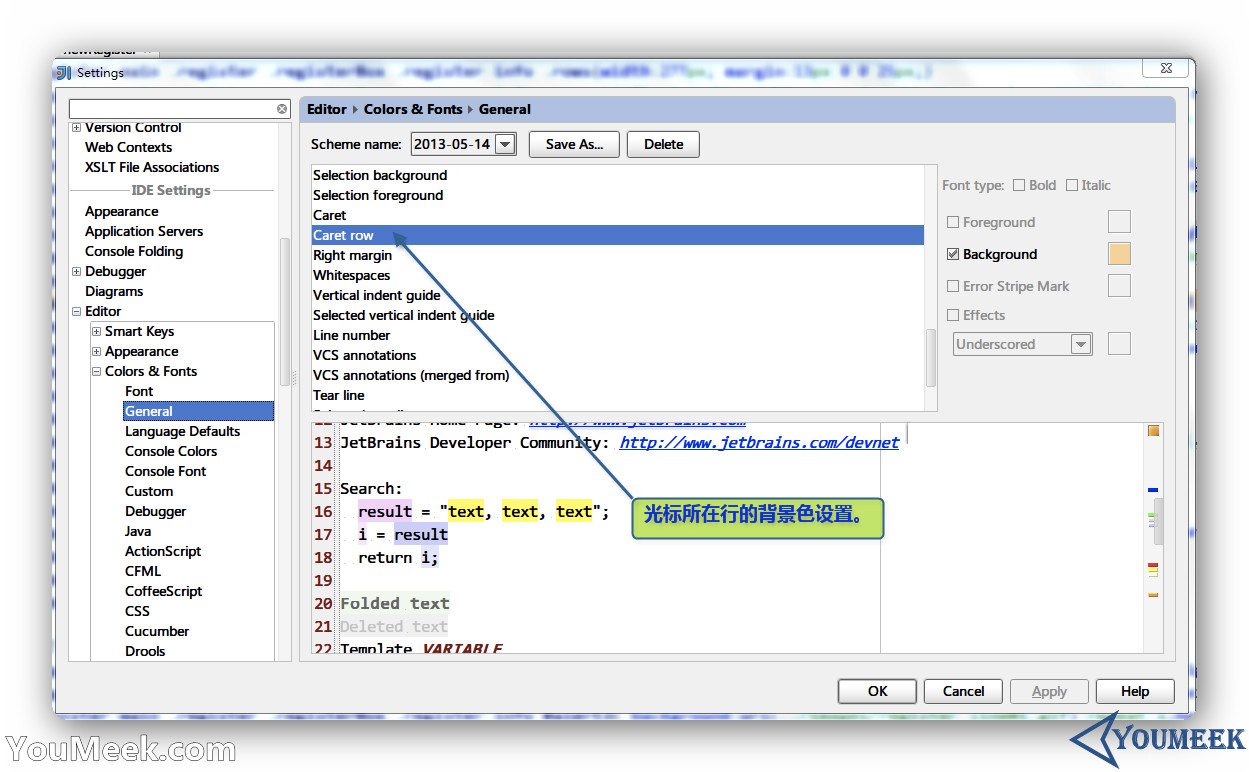Select Diagrams in settings tree
The image size is (1249, 772).
coord(114,291)
